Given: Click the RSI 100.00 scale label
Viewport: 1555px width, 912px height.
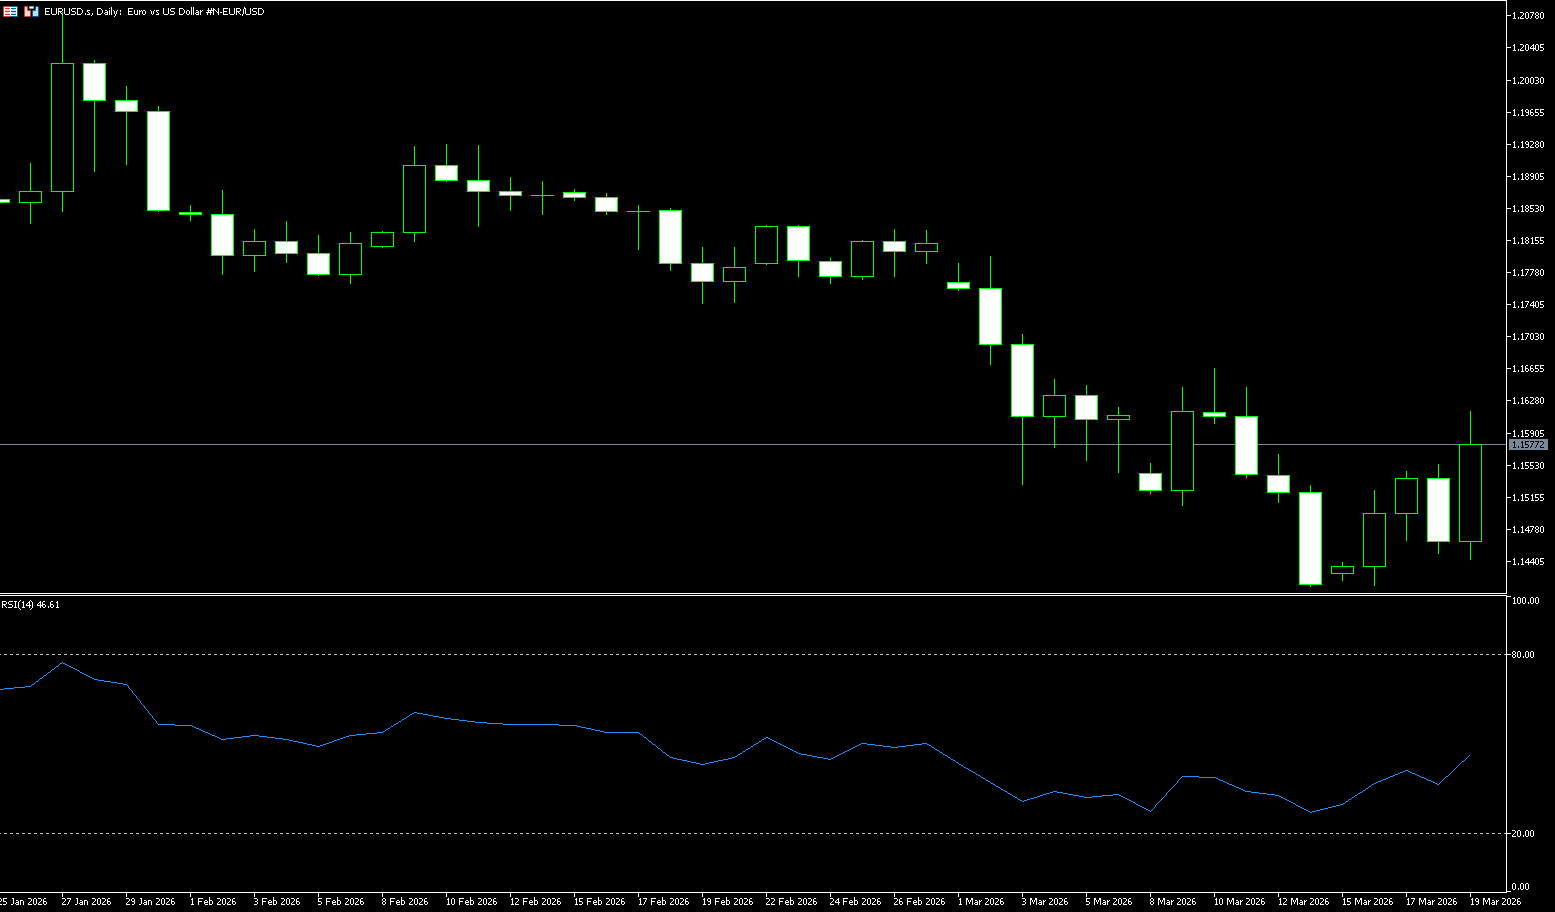Looking at the screenshot, I should point(1526,601).
